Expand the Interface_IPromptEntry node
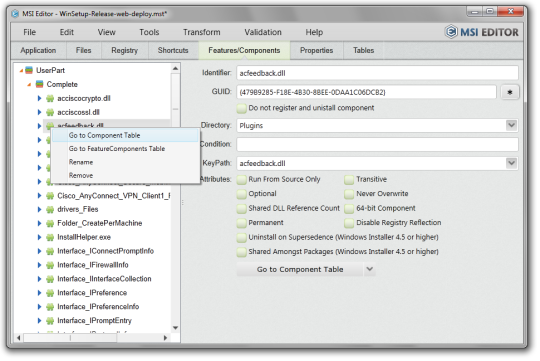540x361 pixels. pos(39,321)
